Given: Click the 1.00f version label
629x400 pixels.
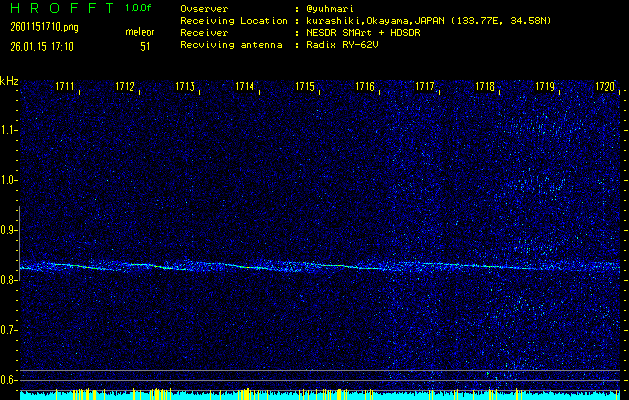Looking at the screenshot, I should pos(139,8).
